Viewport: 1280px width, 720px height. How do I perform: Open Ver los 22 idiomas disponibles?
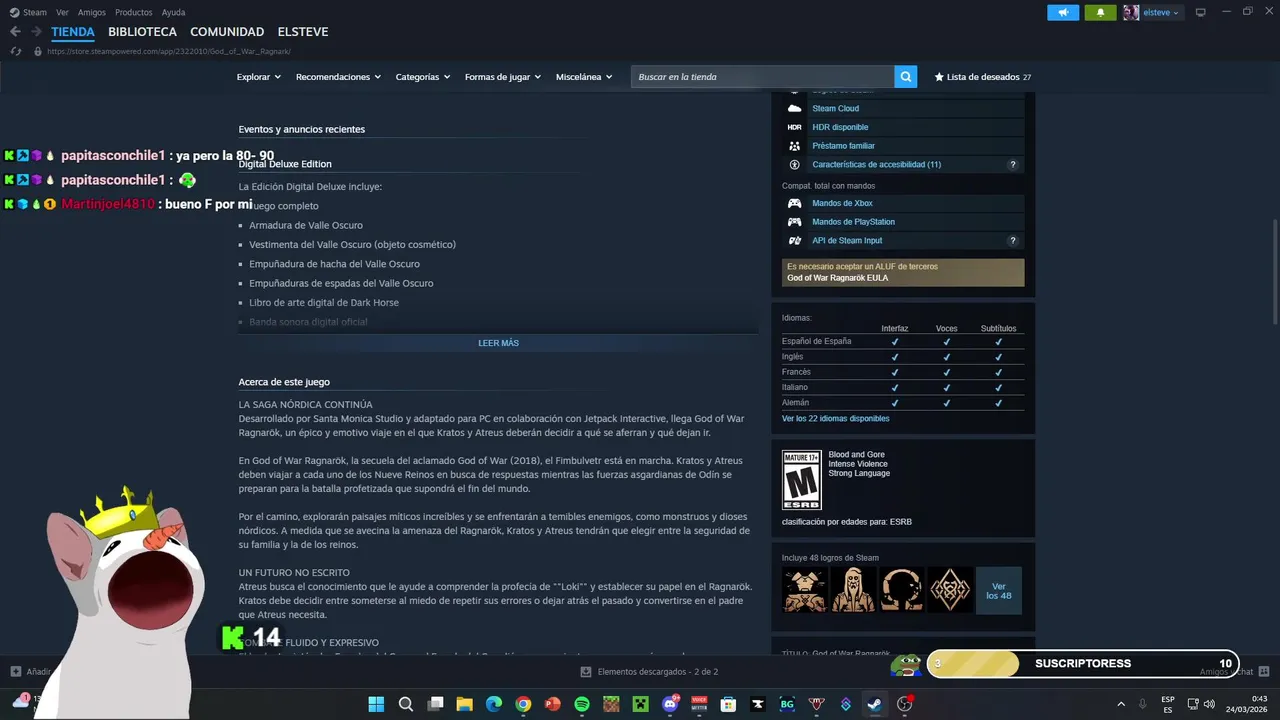(835, 419)
